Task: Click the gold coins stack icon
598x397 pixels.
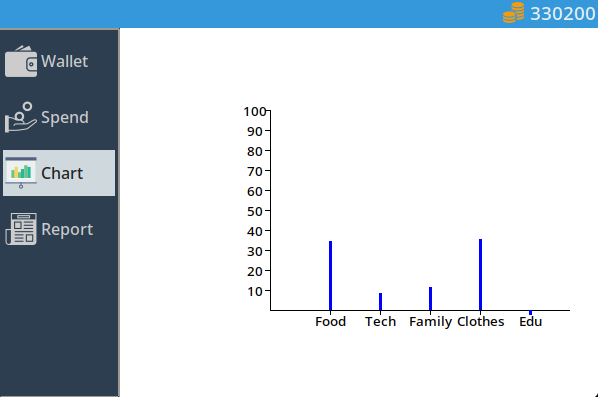Action: point(513,13)
